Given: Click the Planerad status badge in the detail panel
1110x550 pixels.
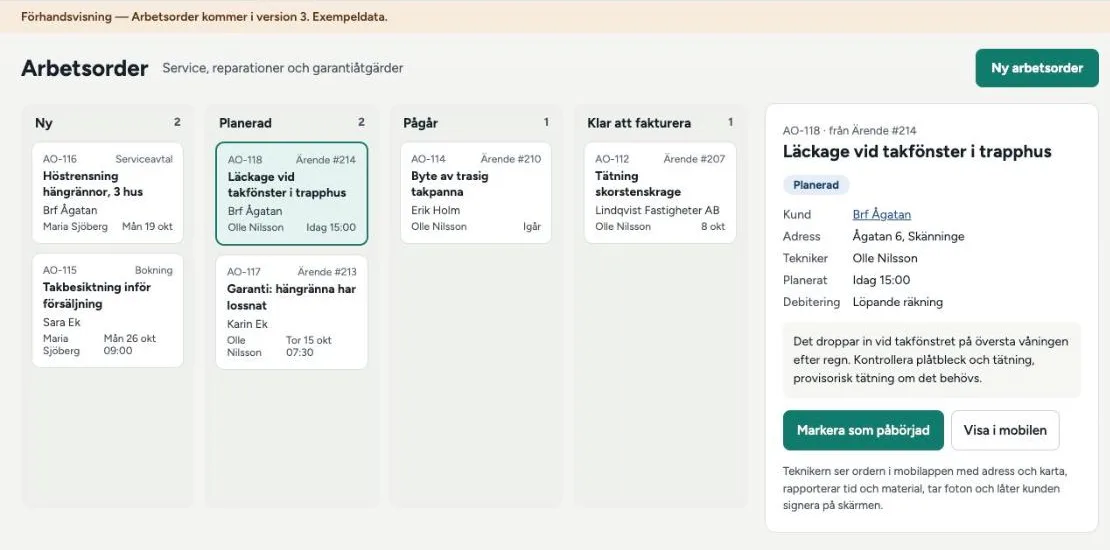Looking at the screenshot, I should click(816, 185).
